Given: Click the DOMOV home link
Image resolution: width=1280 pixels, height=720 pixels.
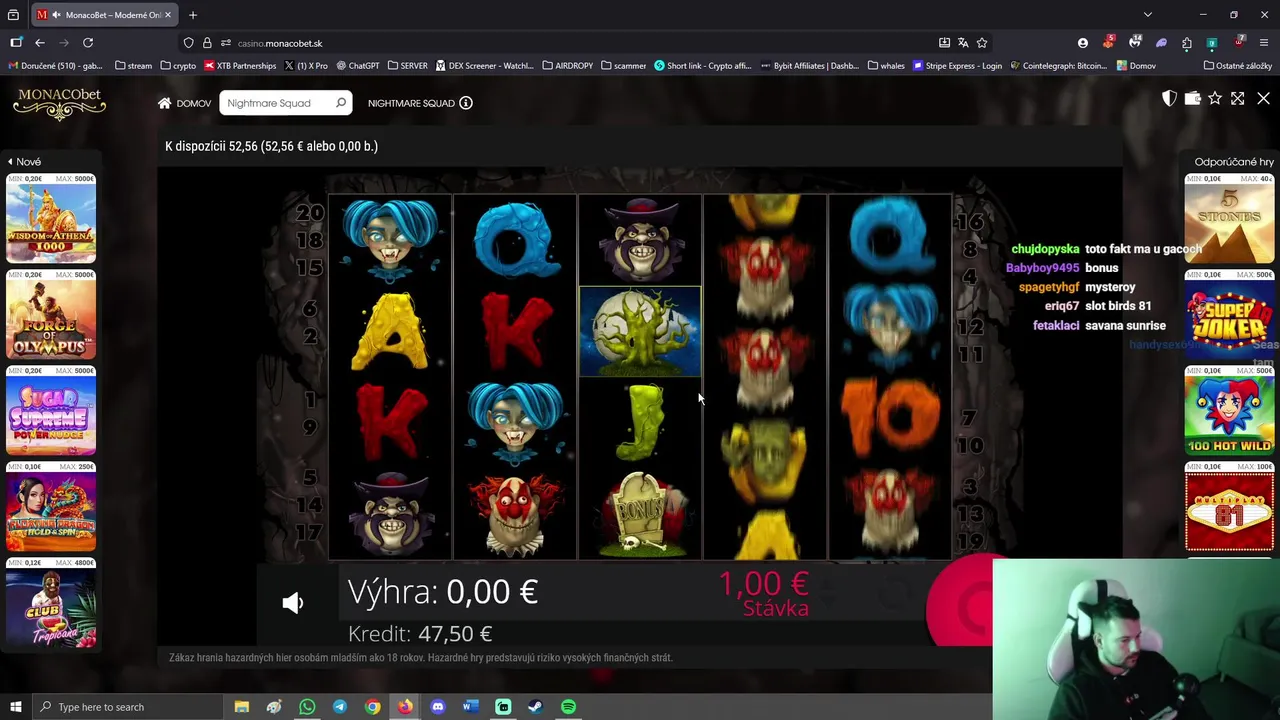Looking at the screenshot, I should click(193, 103).
